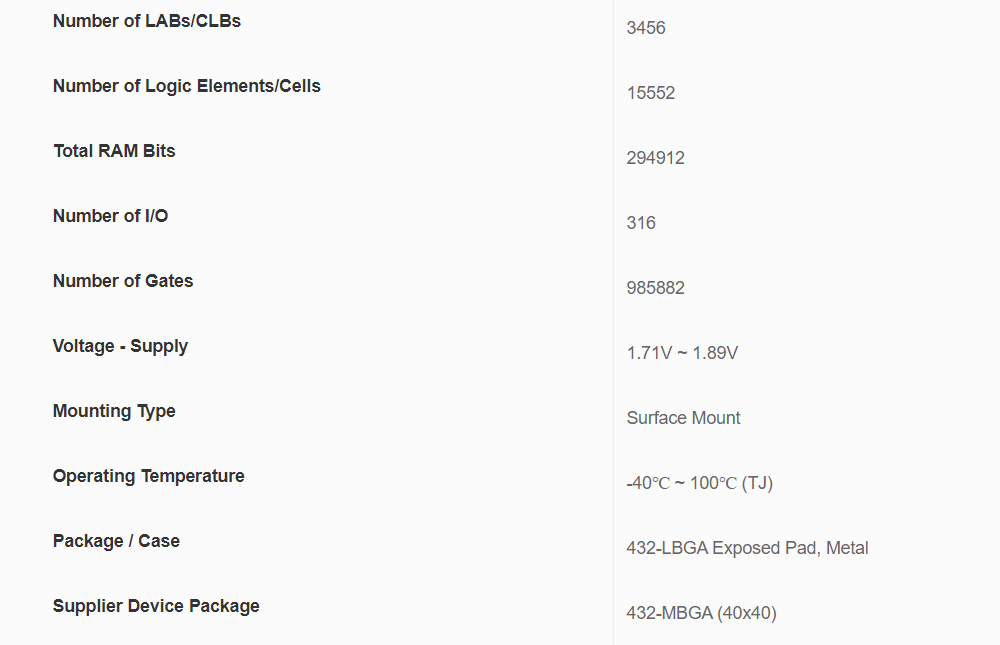1000x645 pixels.
Task: Click the 'Voltage - Supply' label
Action: [x=120, y=346]
